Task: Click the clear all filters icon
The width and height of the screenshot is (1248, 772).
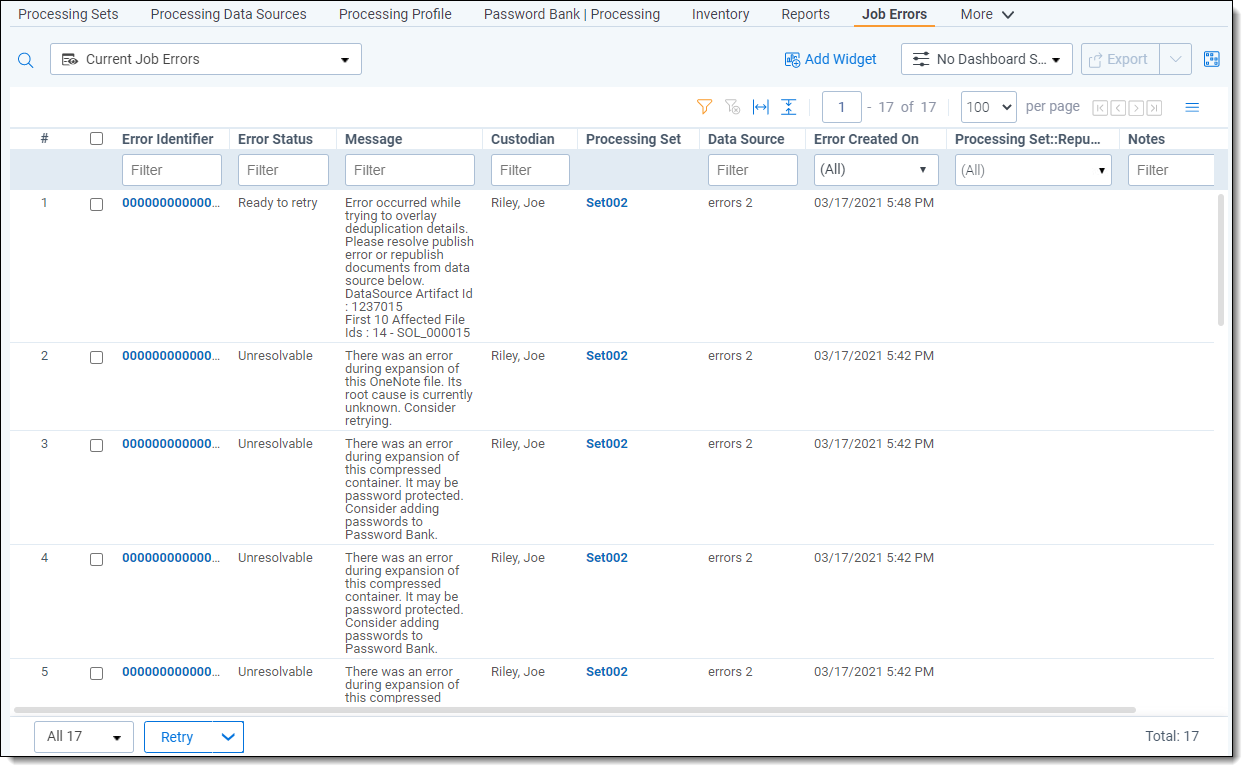Action: 732,107
